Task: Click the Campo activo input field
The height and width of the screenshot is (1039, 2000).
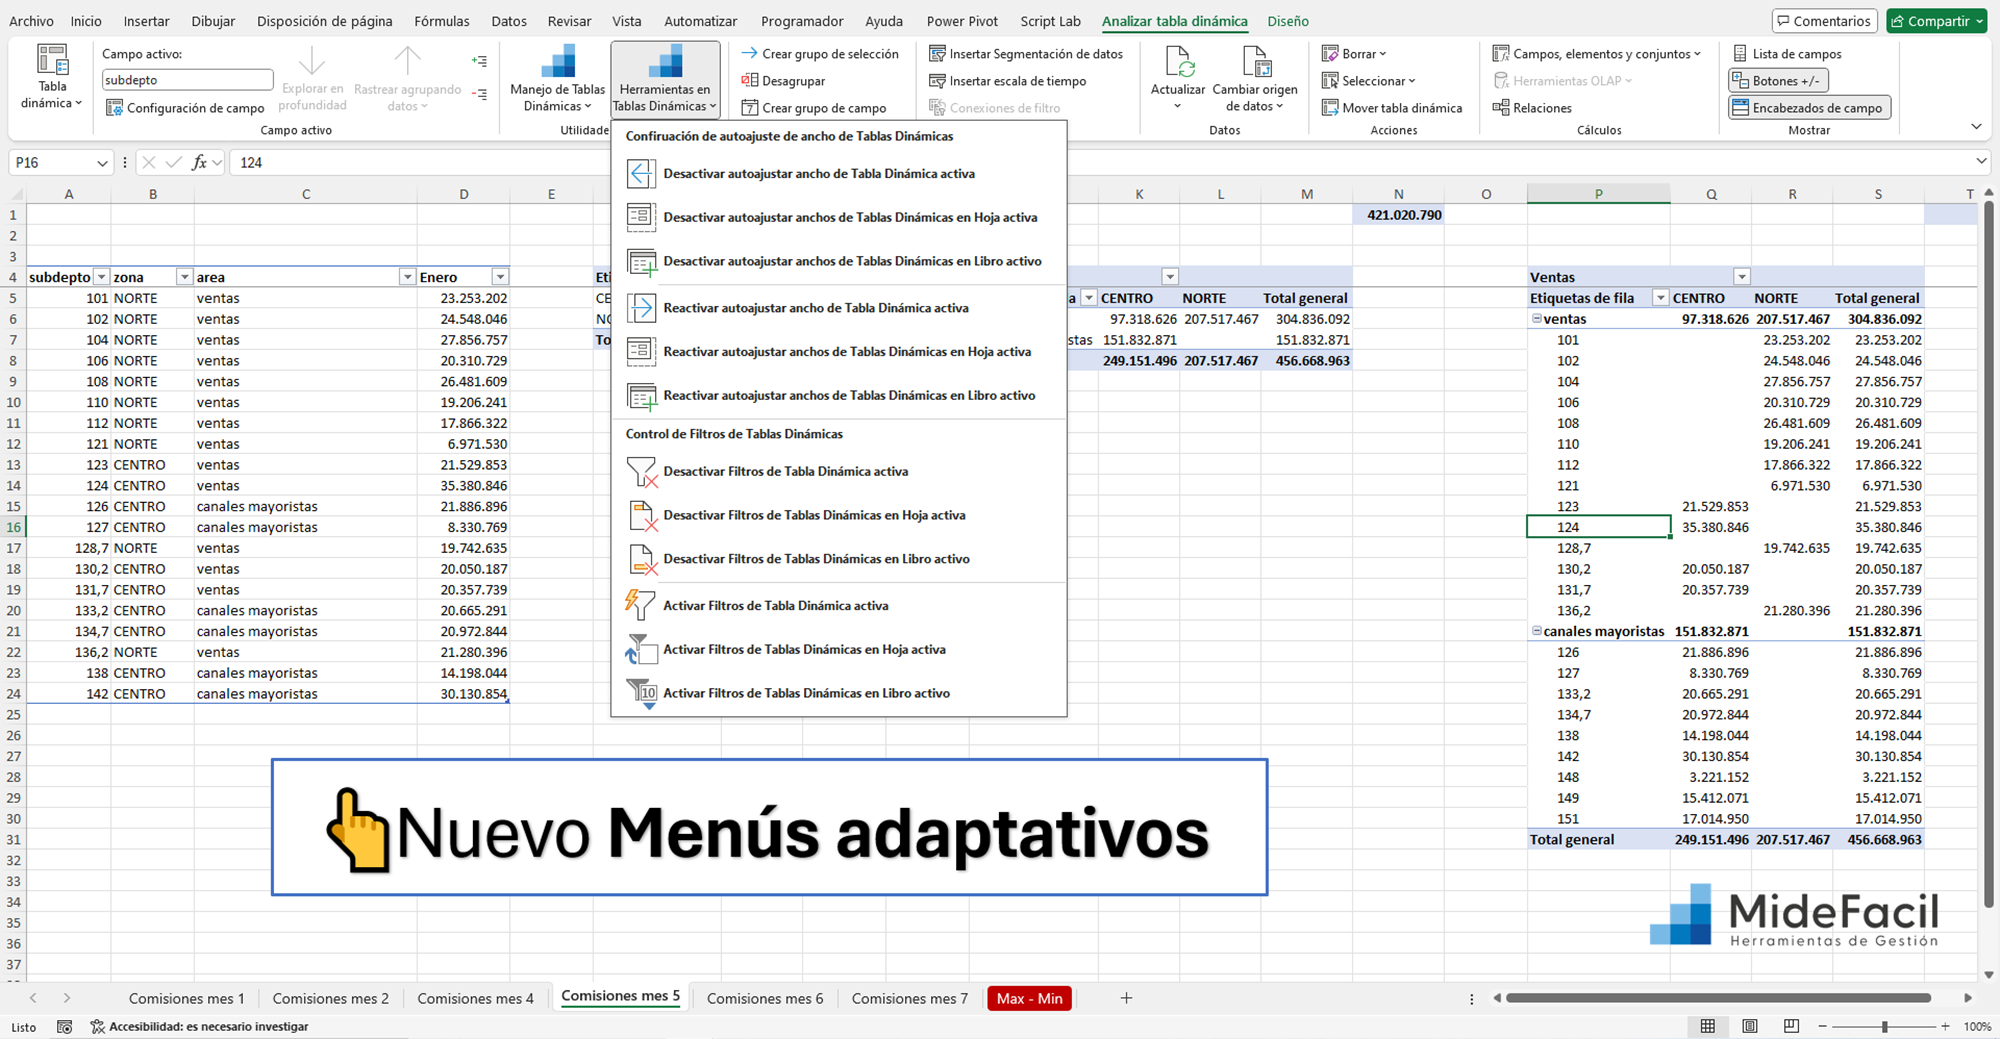Action: [187, 80]
